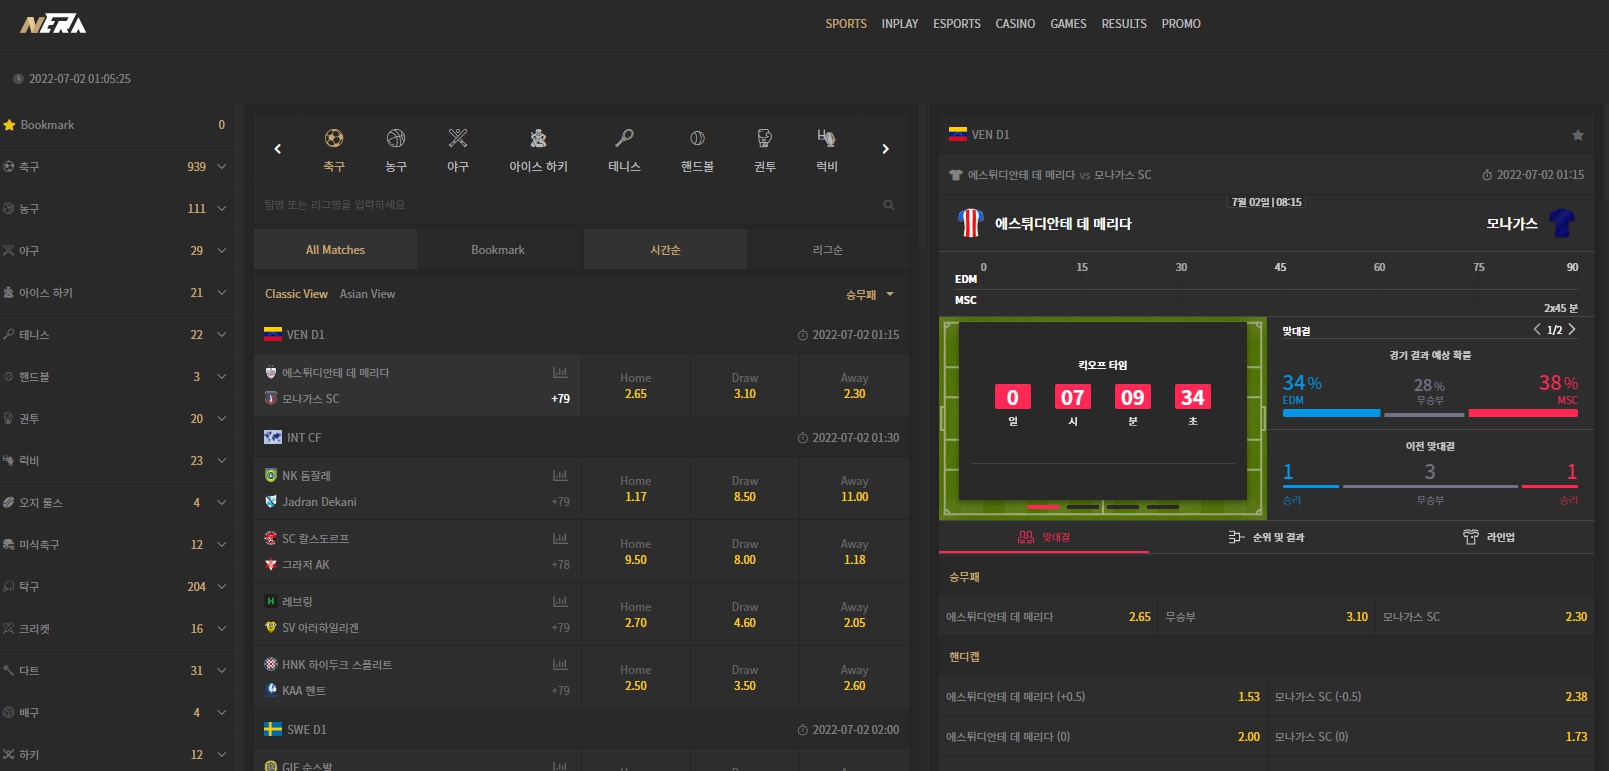Select the baseball (야구) icon in carousel
The height and width of the screenshot is (771, 1609).
point(458,138)
